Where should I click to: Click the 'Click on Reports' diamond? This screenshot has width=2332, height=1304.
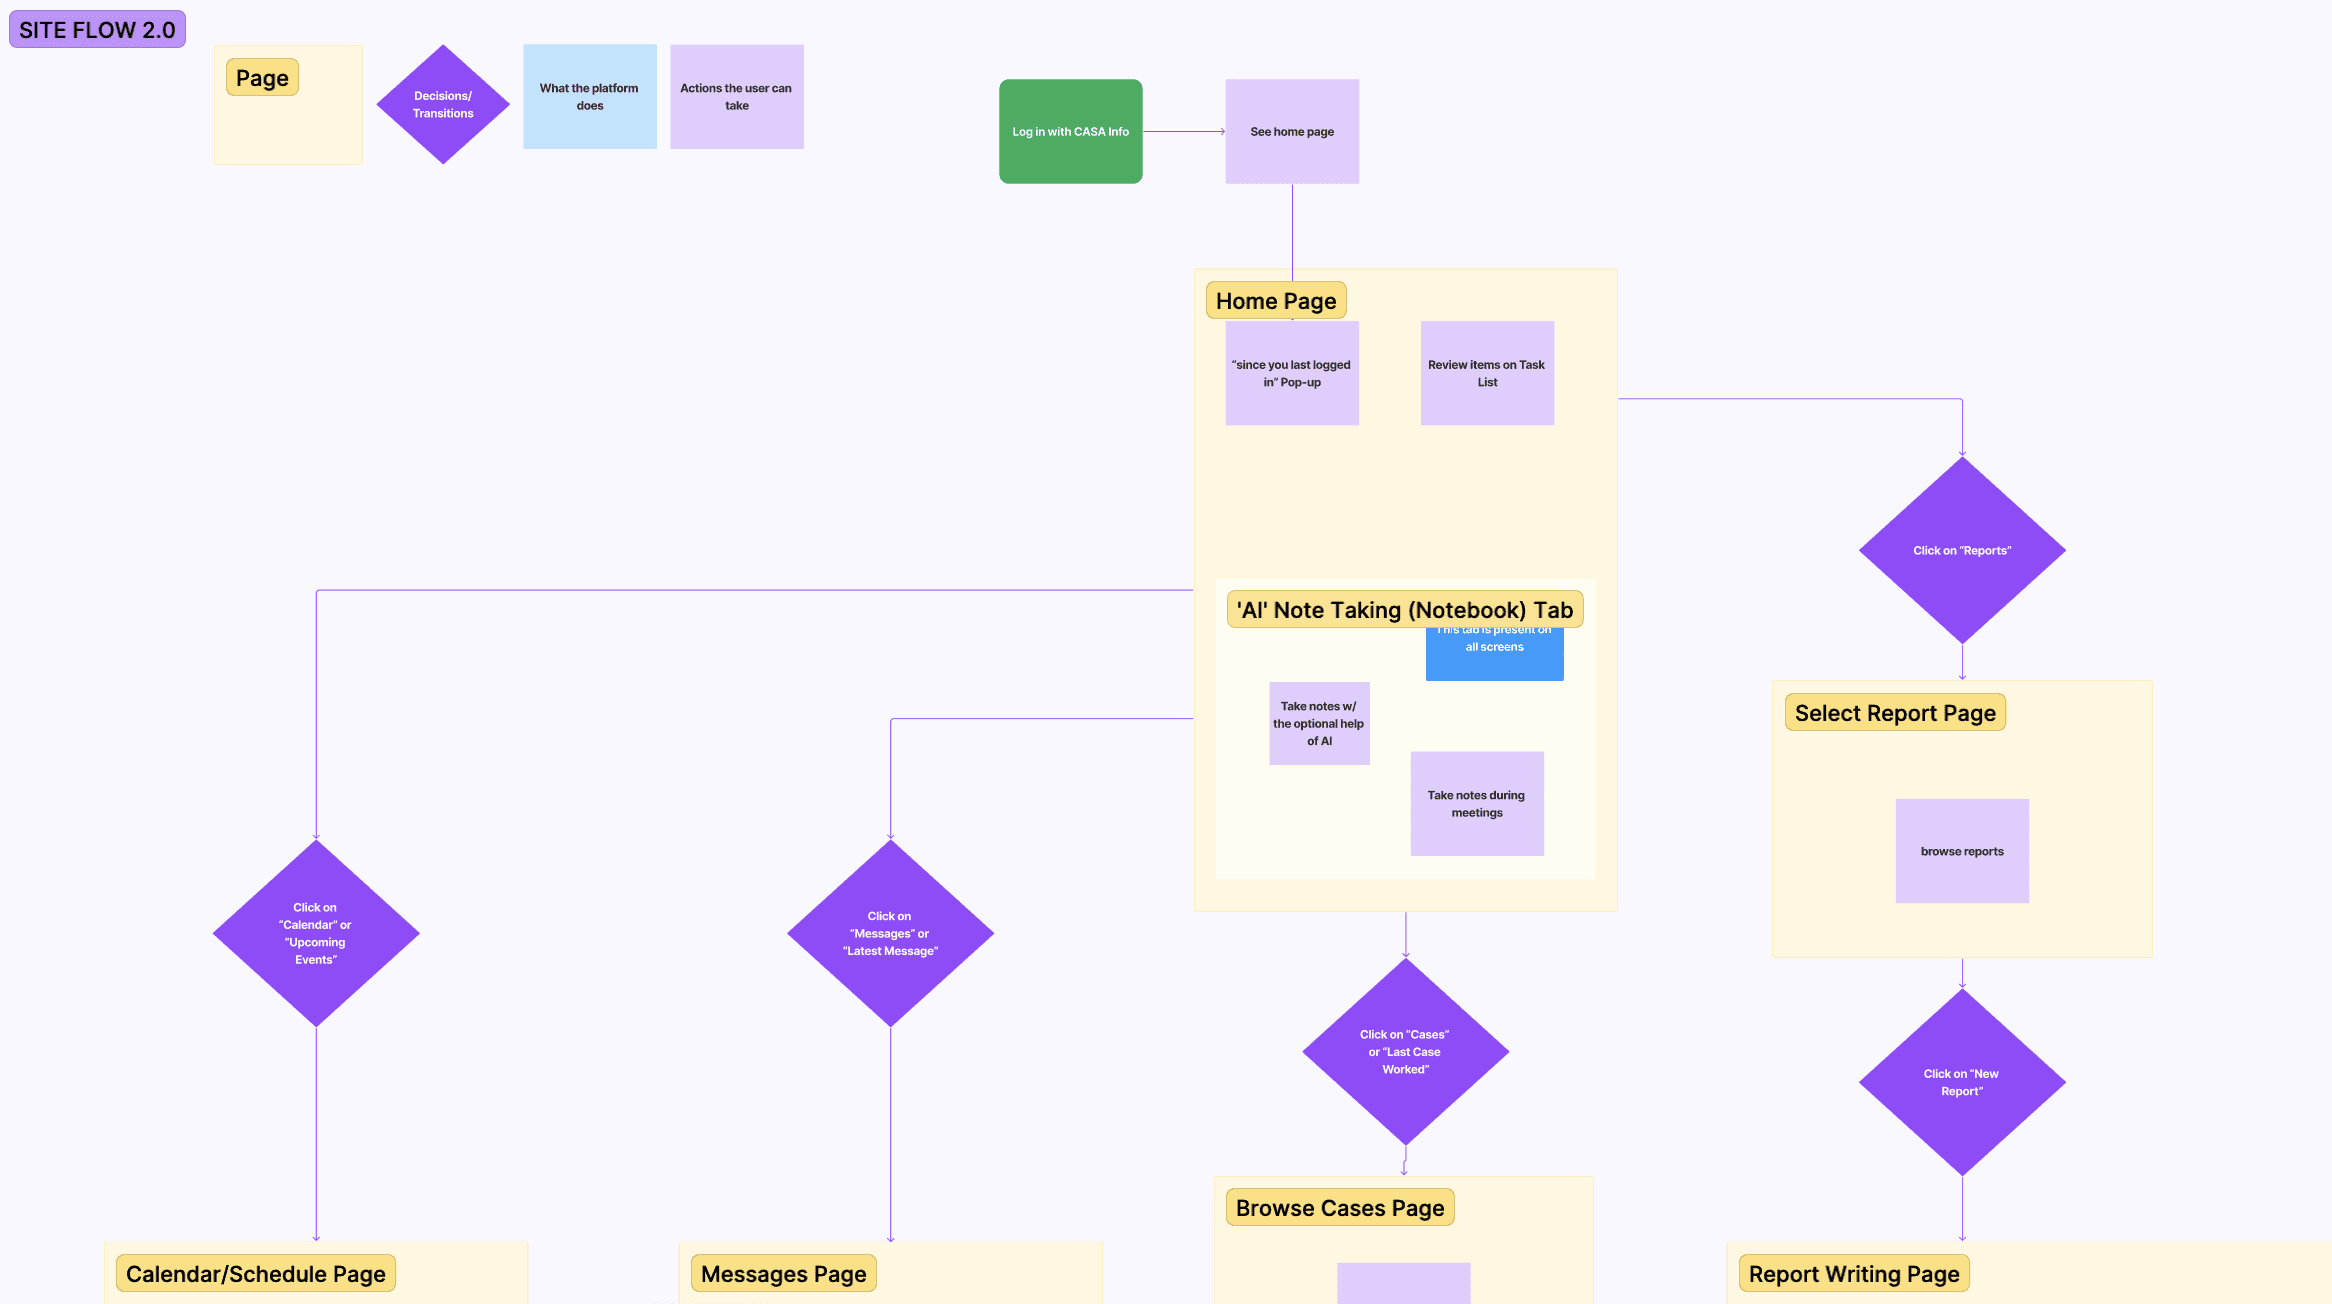(x=1961, y=550)
